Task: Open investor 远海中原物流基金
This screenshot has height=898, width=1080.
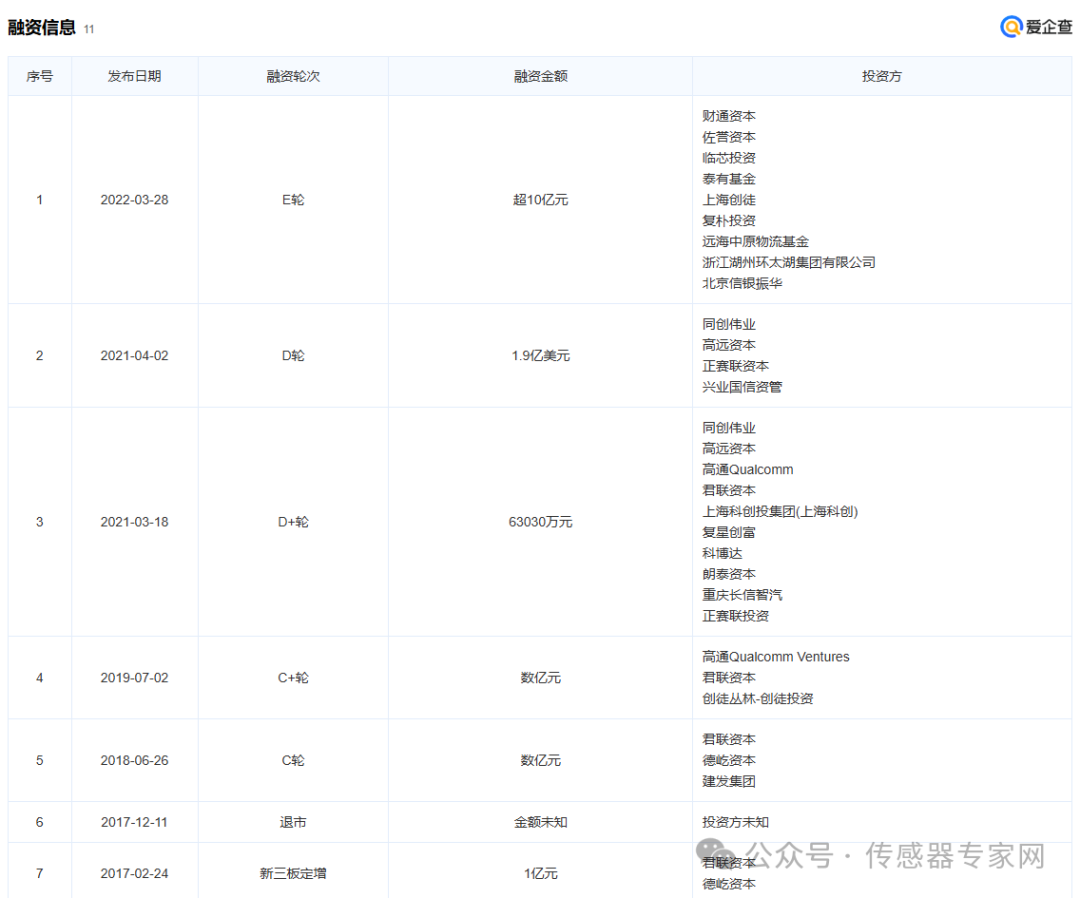Action: coord(756,242)
